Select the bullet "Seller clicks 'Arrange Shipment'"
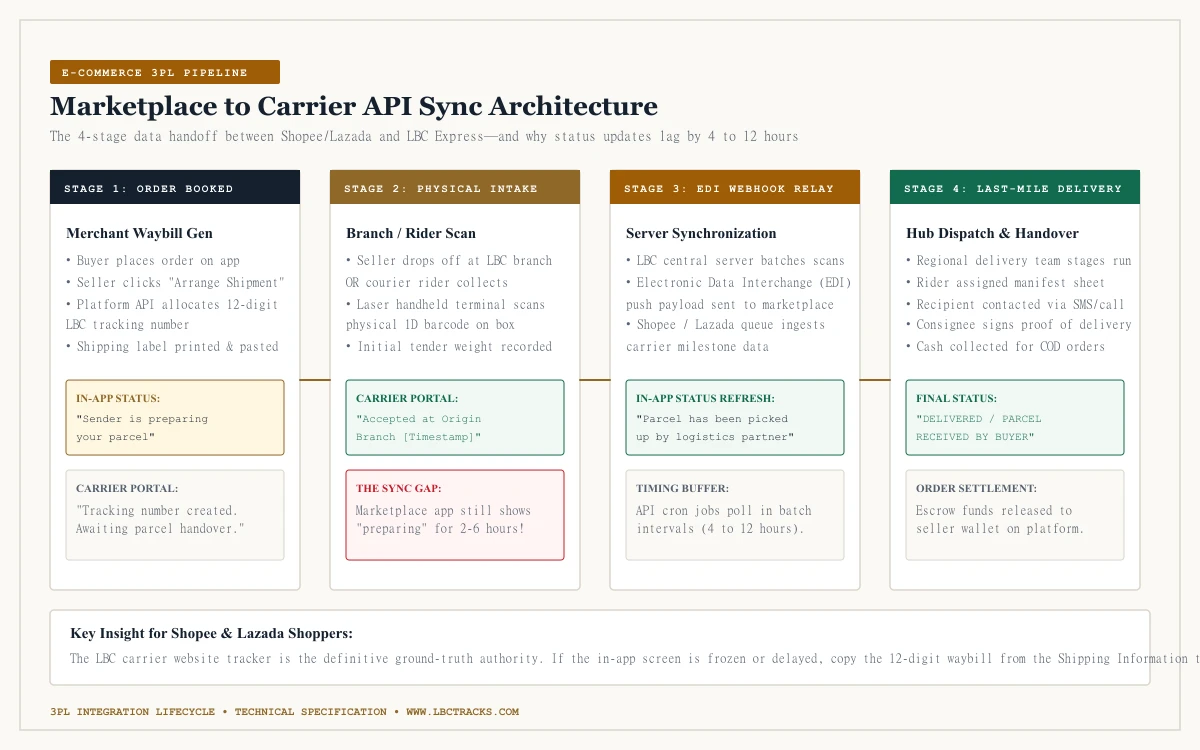This screenshot has height=750, width=1200. [175, 283]
